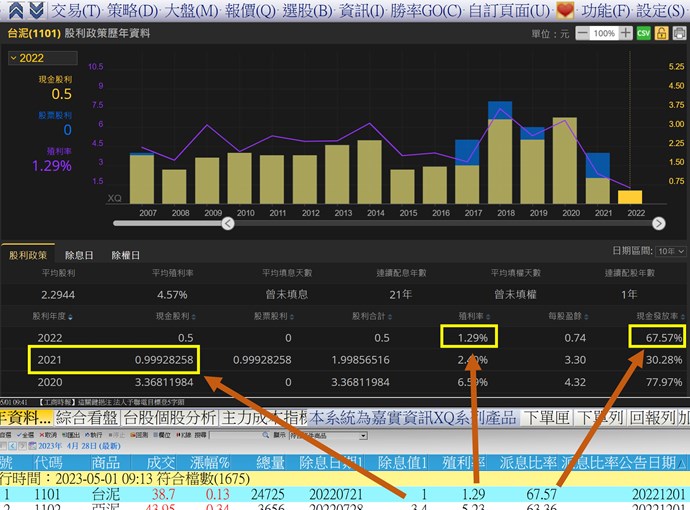This screenshot has height=510, width=690.
Task: Open the 日期區間 10年 dropdown
Action: point(669,252)
